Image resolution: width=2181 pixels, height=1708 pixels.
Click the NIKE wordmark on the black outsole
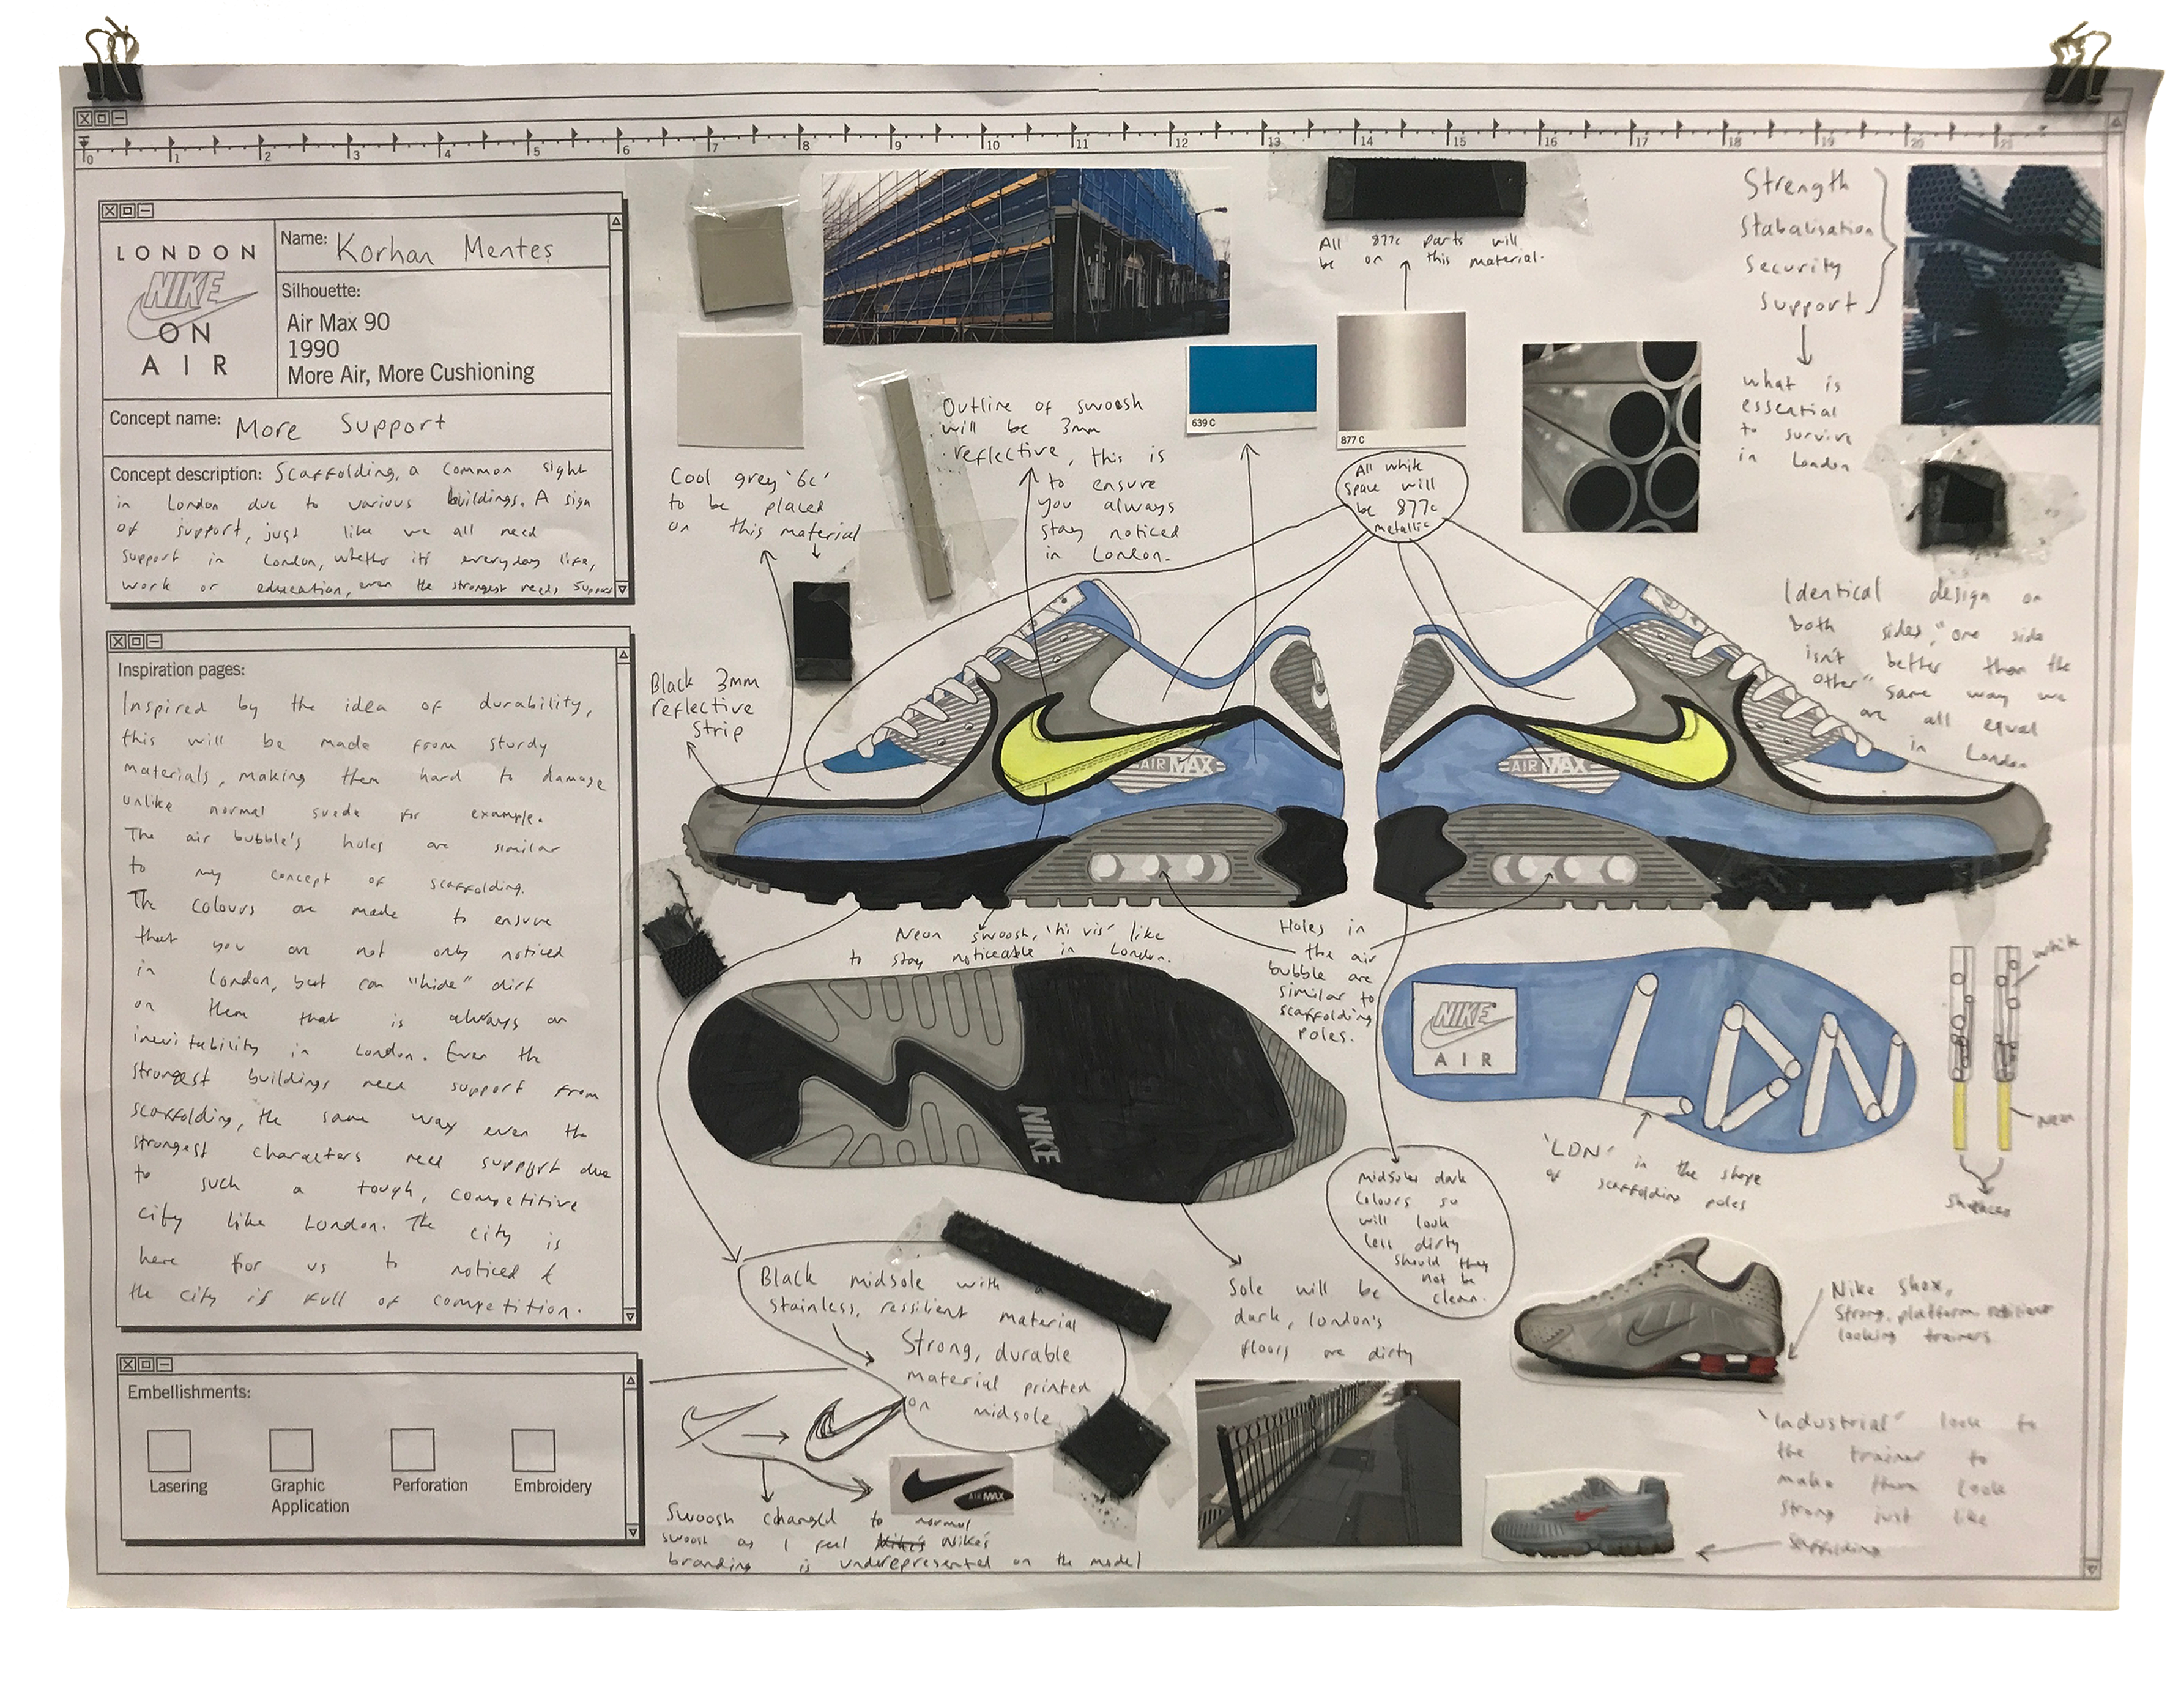click(x=1039, y=1135)
